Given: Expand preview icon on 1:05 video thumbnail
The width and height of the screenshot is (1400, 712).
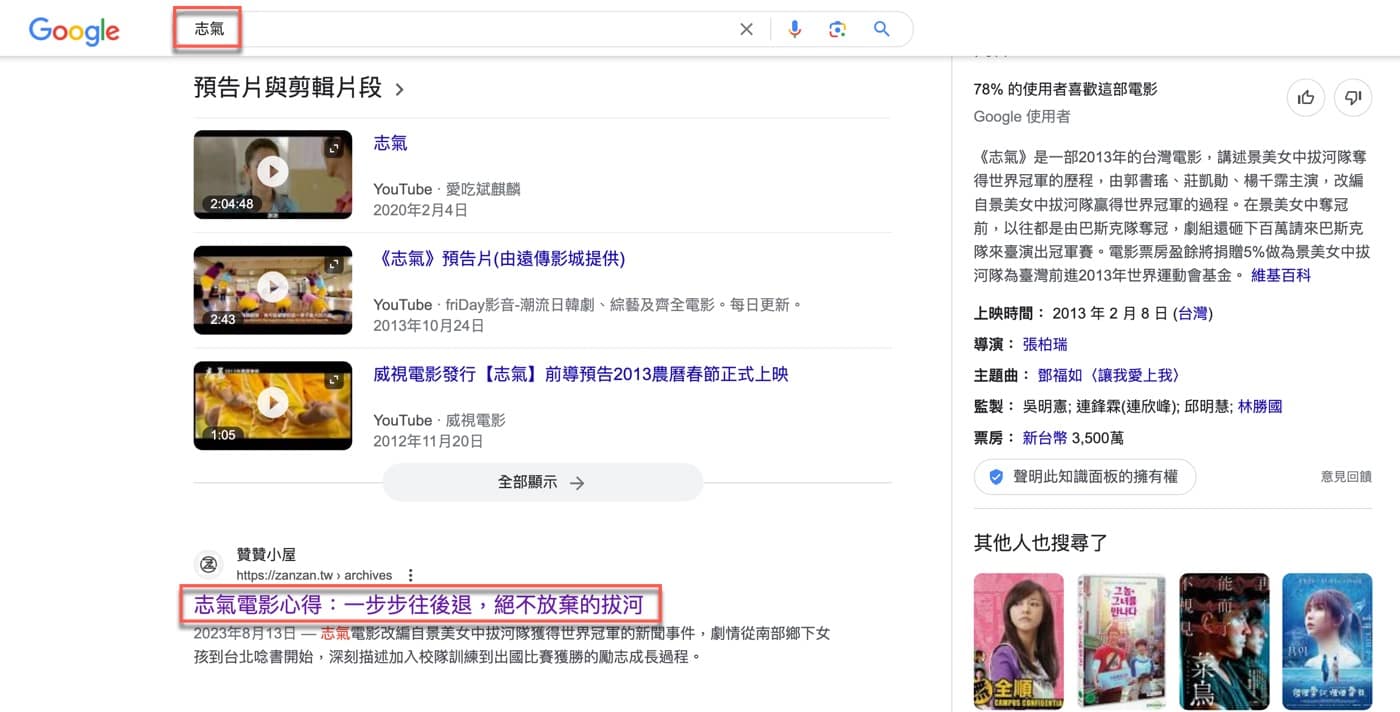Looking at the screenshot, I should tap(334, 379).
